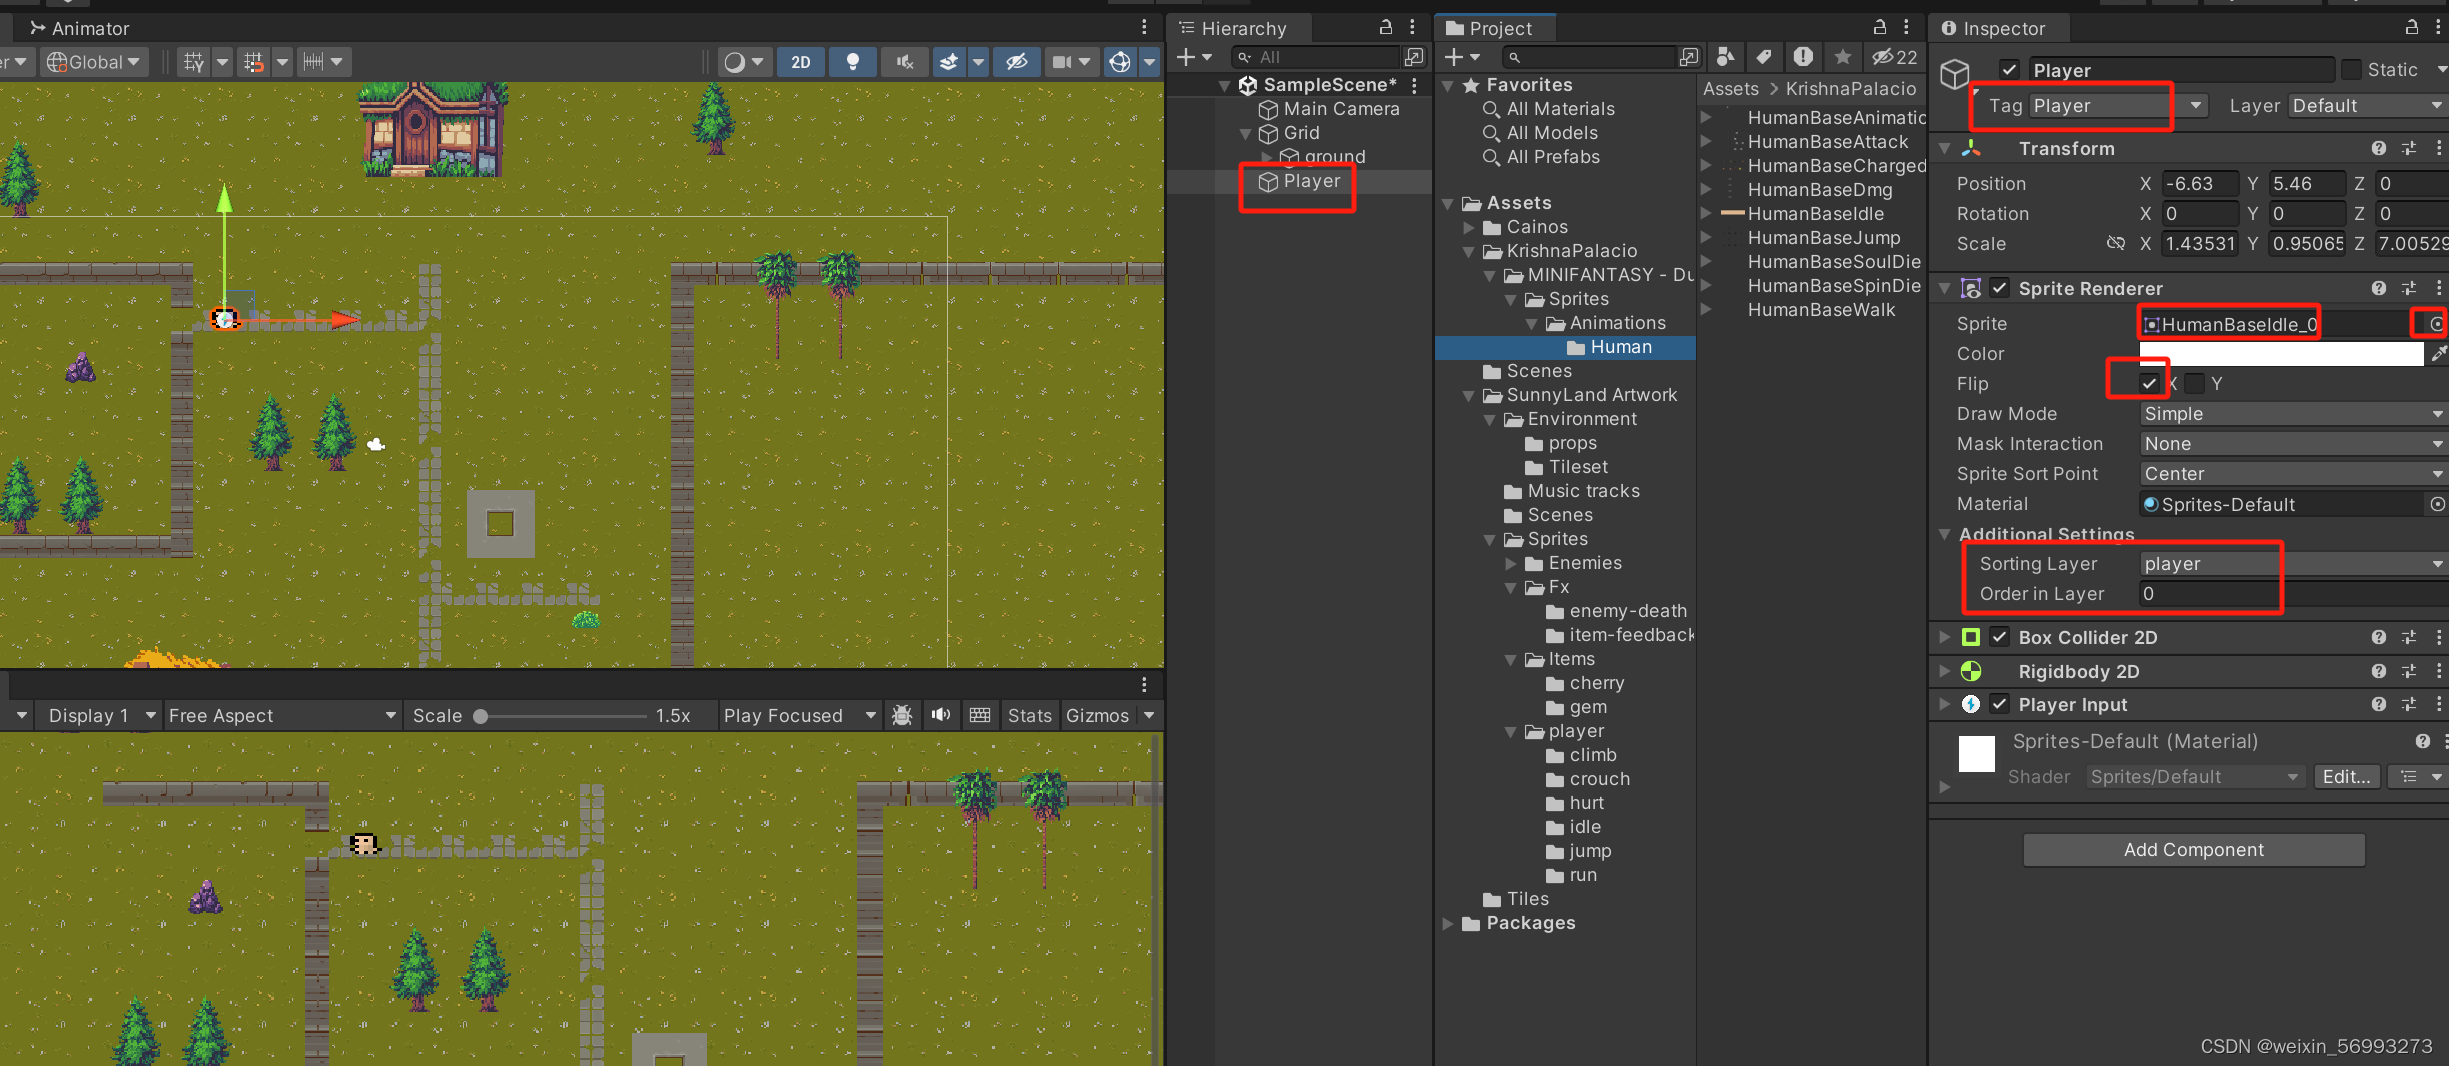This screenshot has height=1066, width=2449.
Task: Toggle Box Collider 2D enabled checkbox
Action: tap(1999, 638)
